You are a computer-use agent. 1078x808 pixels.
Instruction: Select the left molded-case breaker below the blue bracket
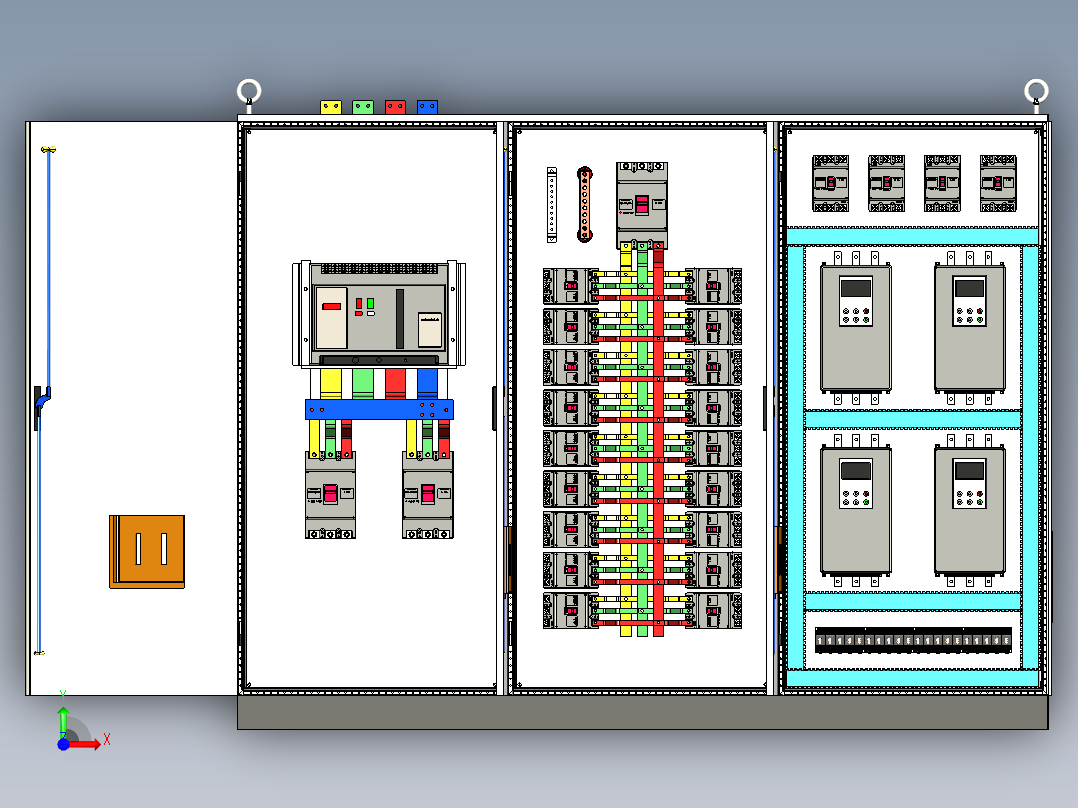click(331, 495)
